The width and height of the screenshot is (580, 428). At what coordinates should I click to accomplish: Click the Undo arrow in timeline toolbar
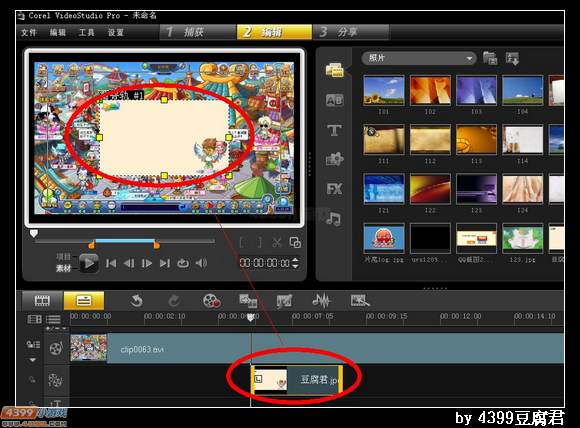click(x=136, y=301)
